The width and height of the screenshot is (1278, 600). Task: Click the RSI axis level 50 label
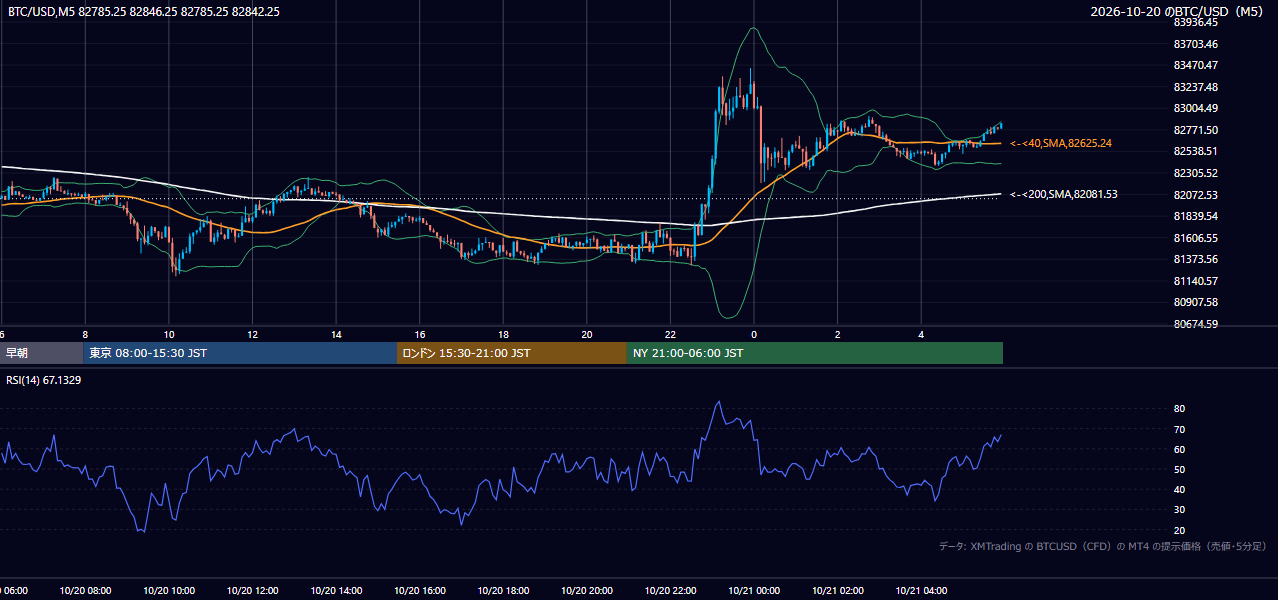pos(1179,469)
